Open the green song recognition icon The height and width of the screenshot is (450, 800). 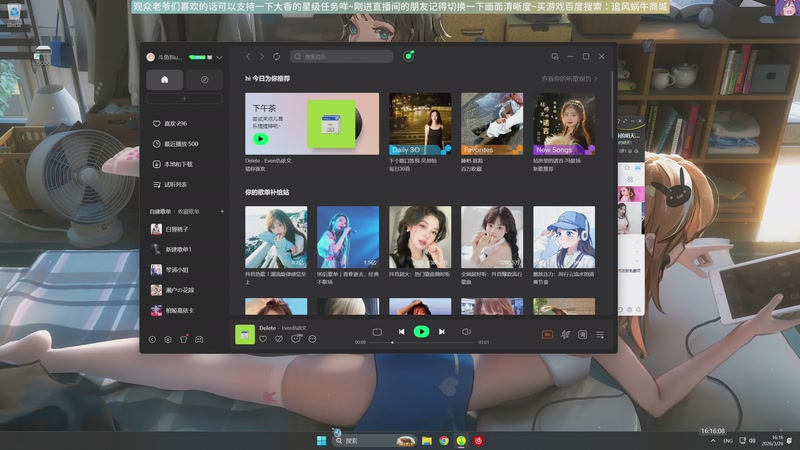tap(408, 56)
